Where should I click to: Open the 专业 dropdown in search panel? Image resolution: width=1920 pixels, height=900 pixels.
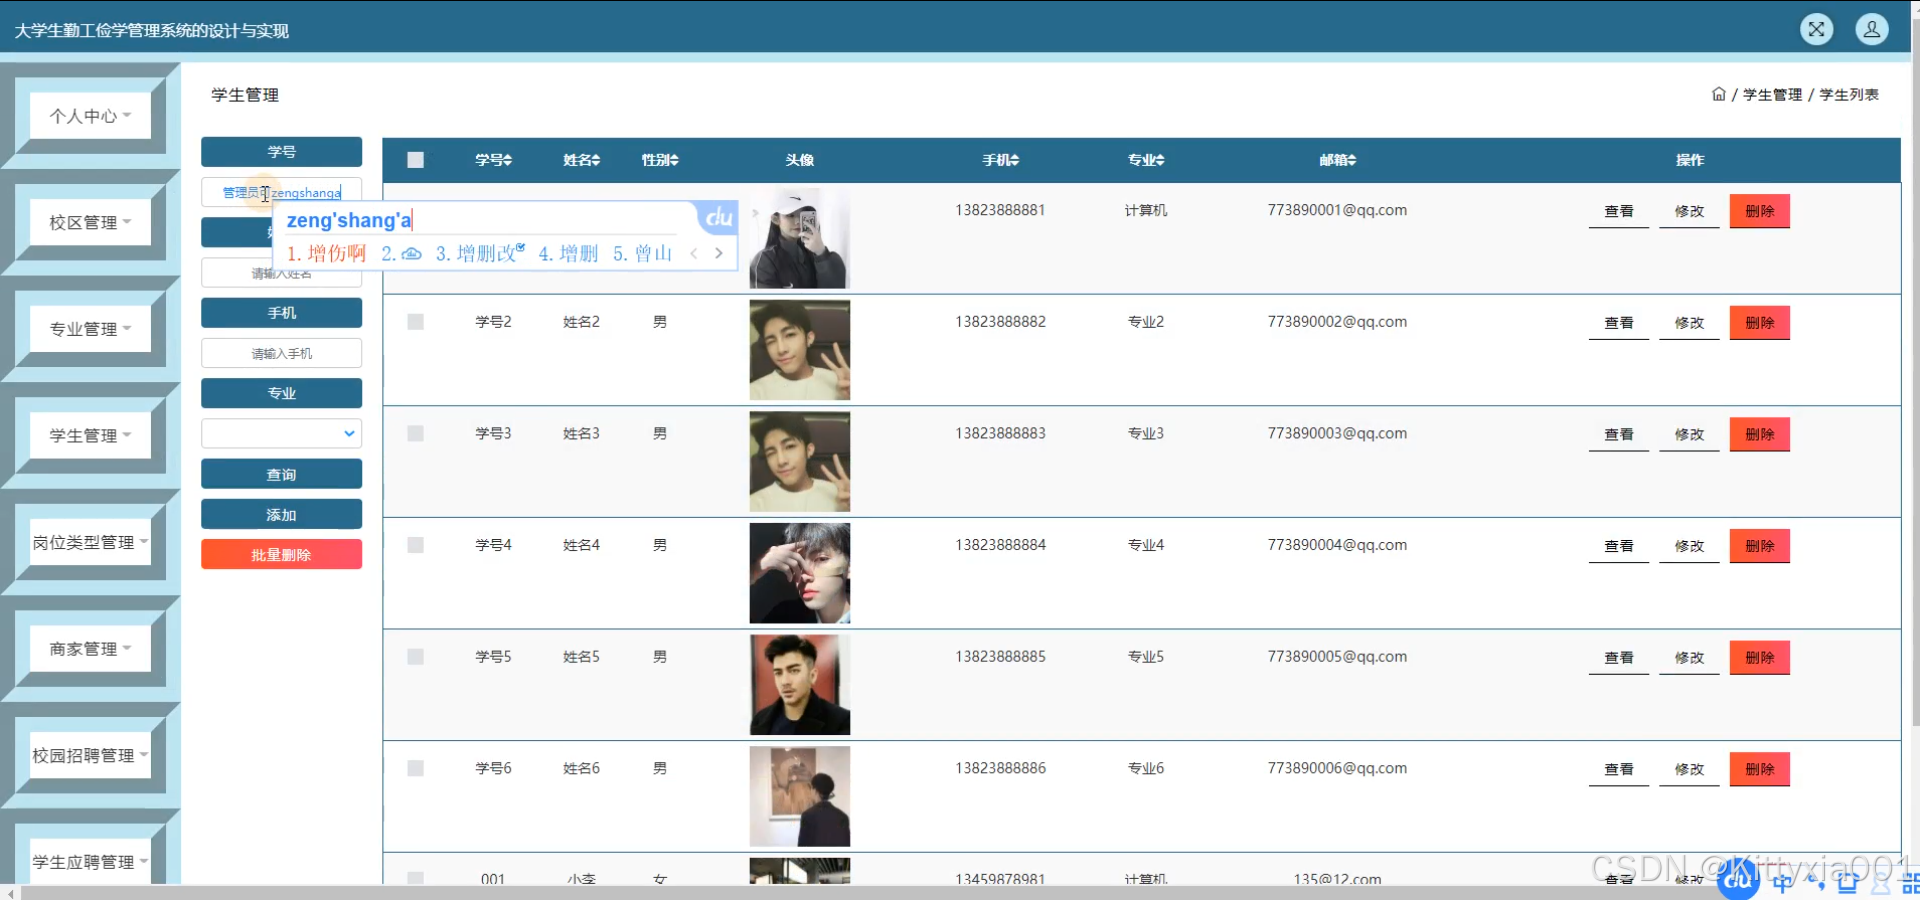pos(281,433)
